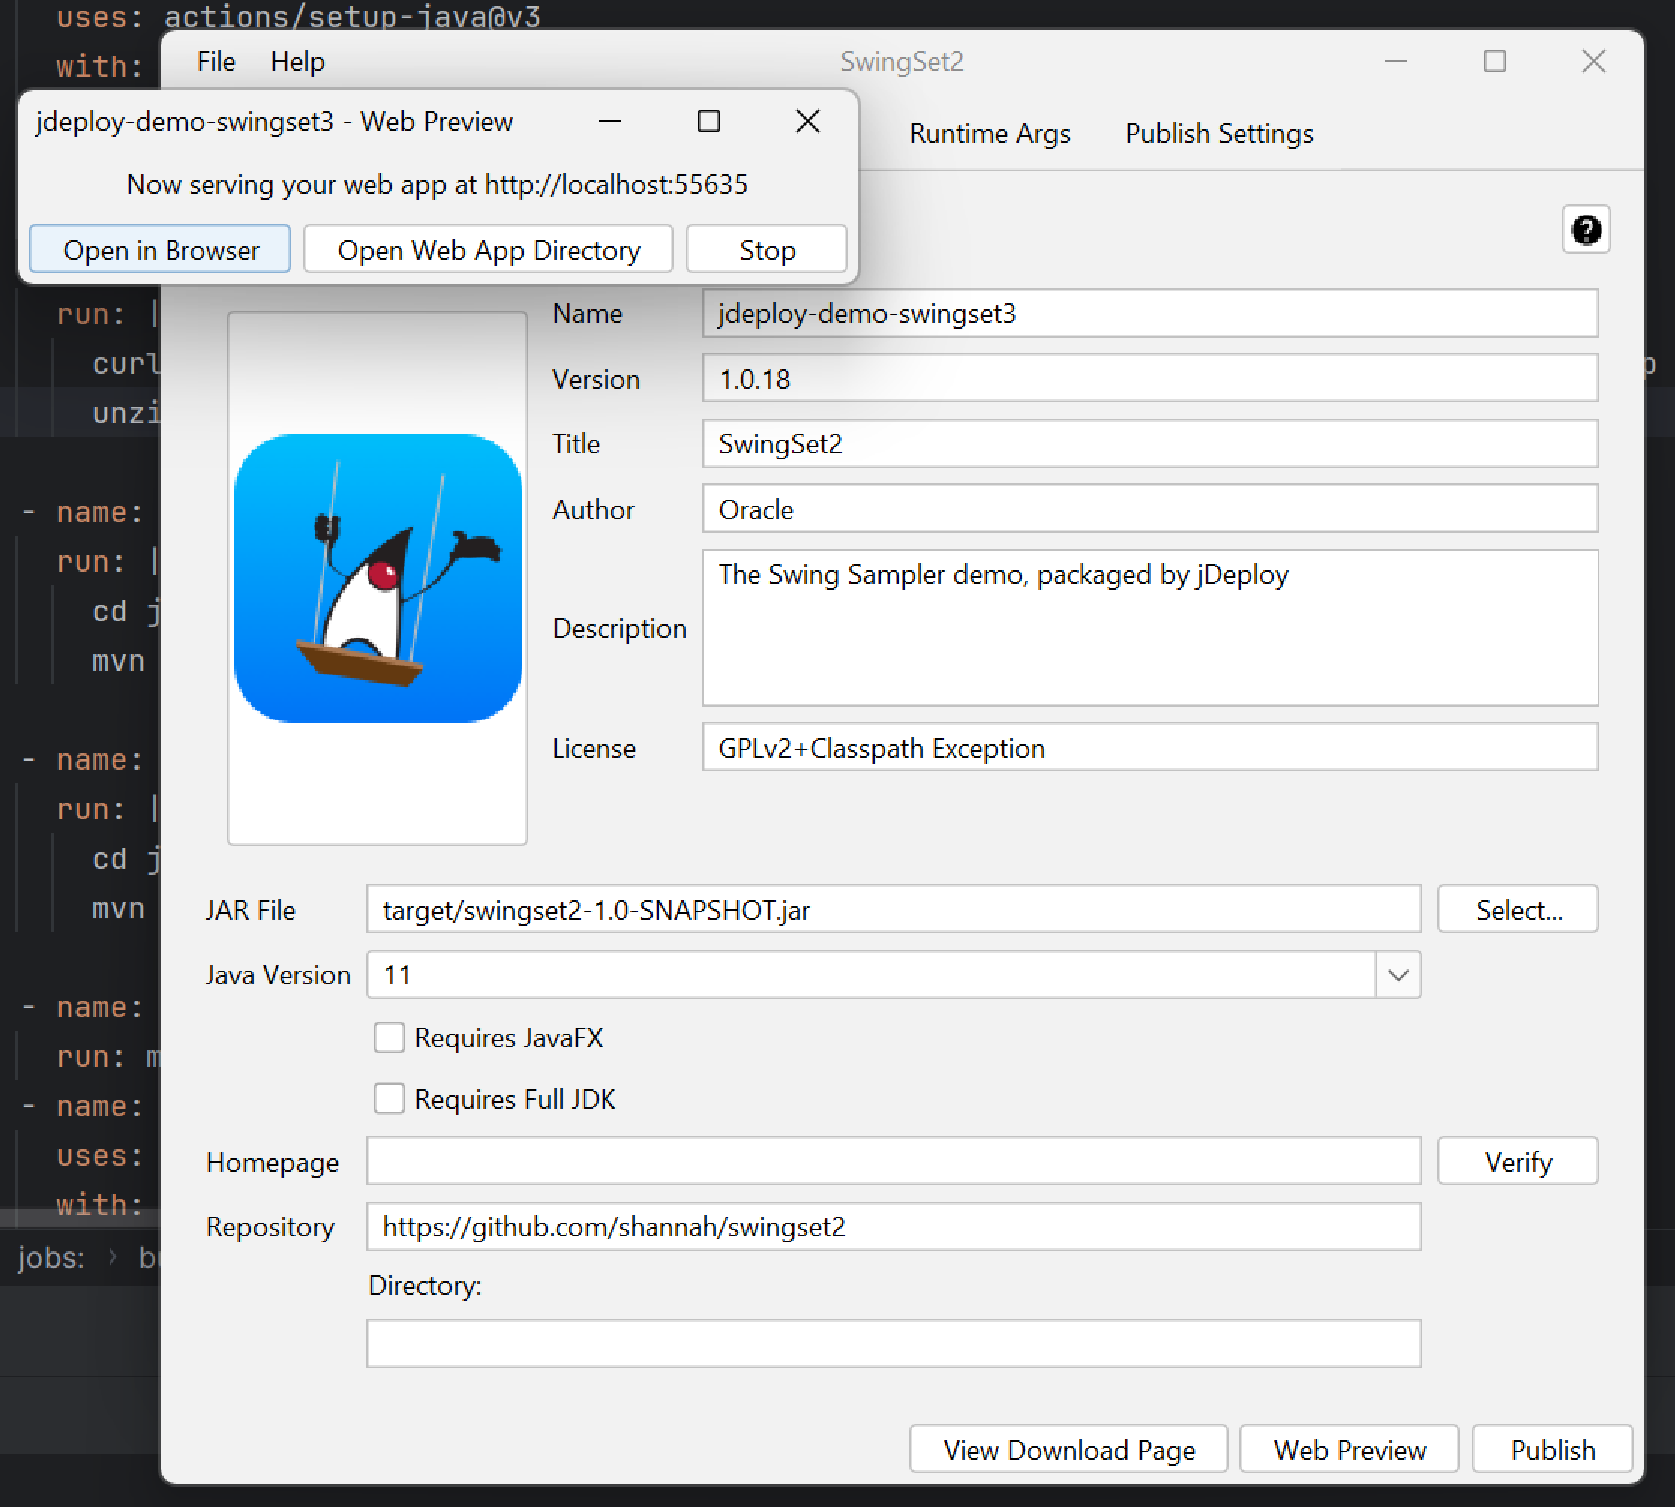The height and width of the screenshot is (1507, 1675).
Task: Open the Help menu
Action: (x=296, y=61)
